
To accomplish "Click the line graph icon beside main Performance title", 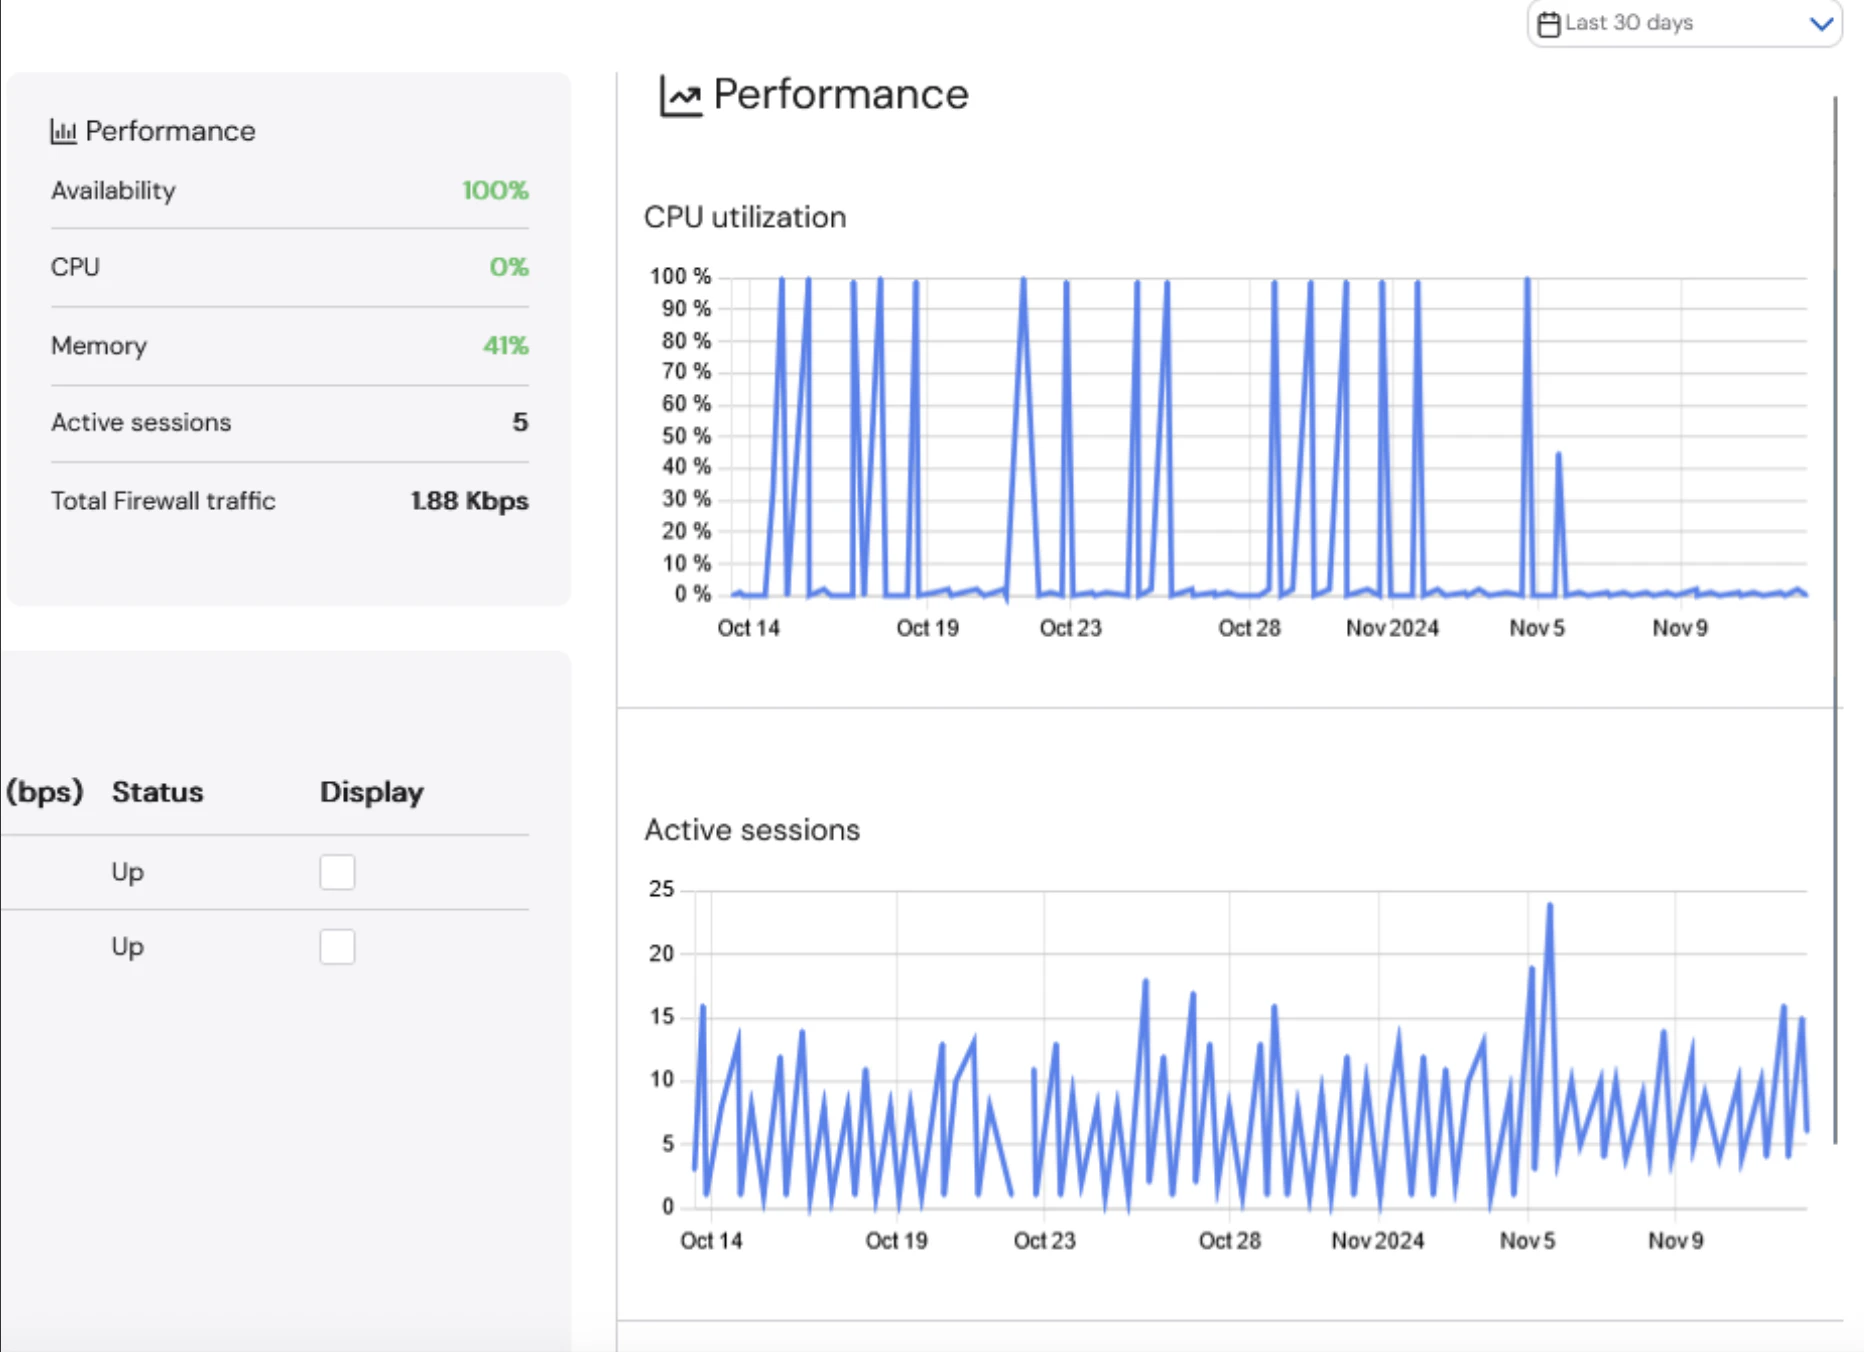I will (680, 96).
